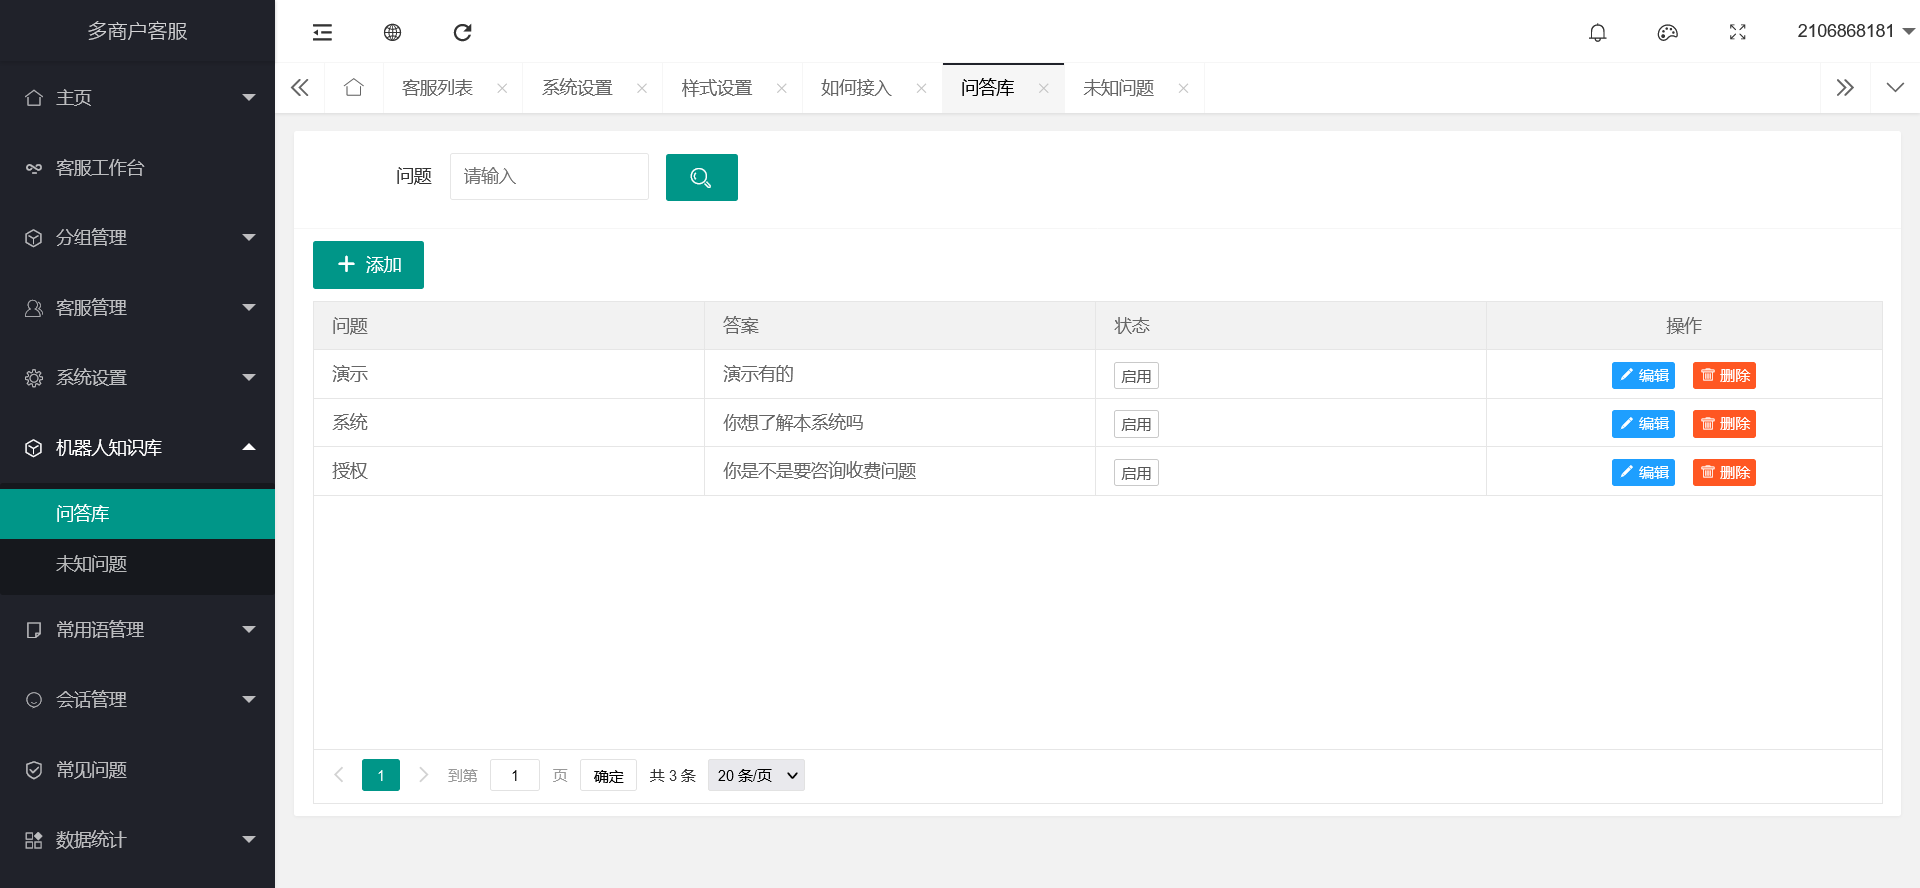This screenshot has height=888, width=1920.
Task: Click the search magnifier button
Action: tap(702, 177)
